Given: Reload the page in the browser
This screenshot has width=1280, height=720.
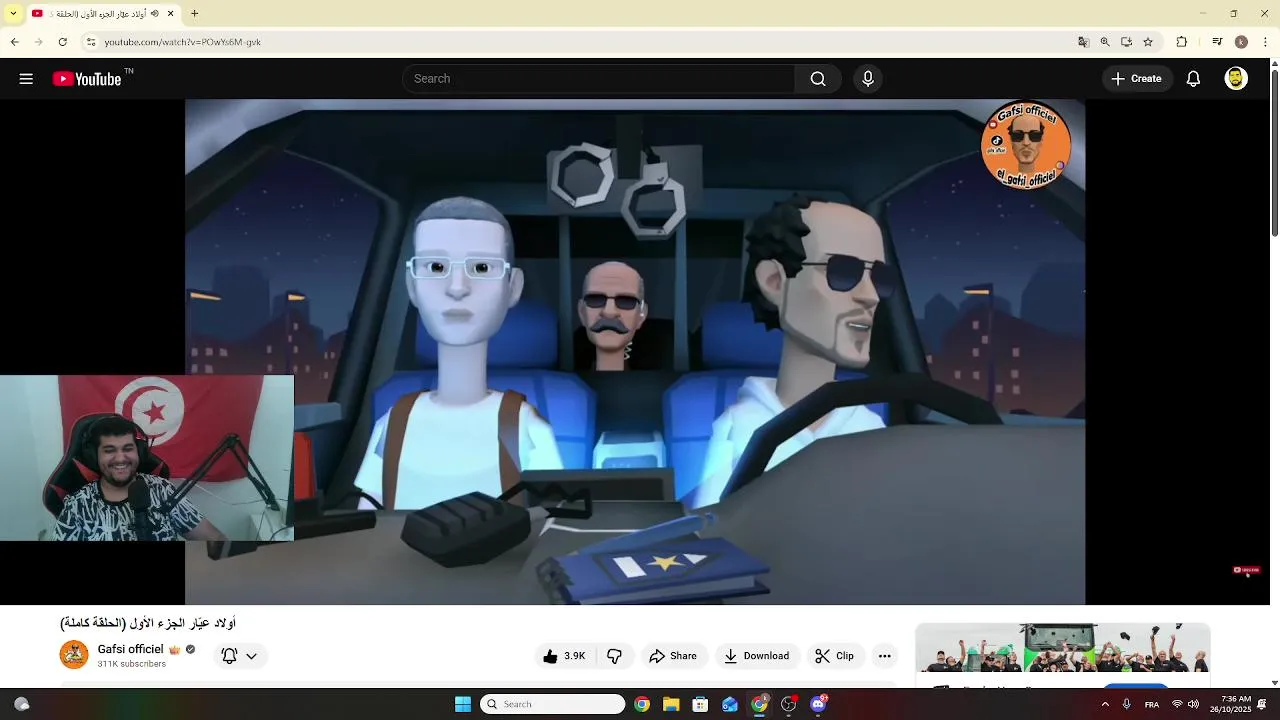Looking at the screenshot, I should 63,42.
